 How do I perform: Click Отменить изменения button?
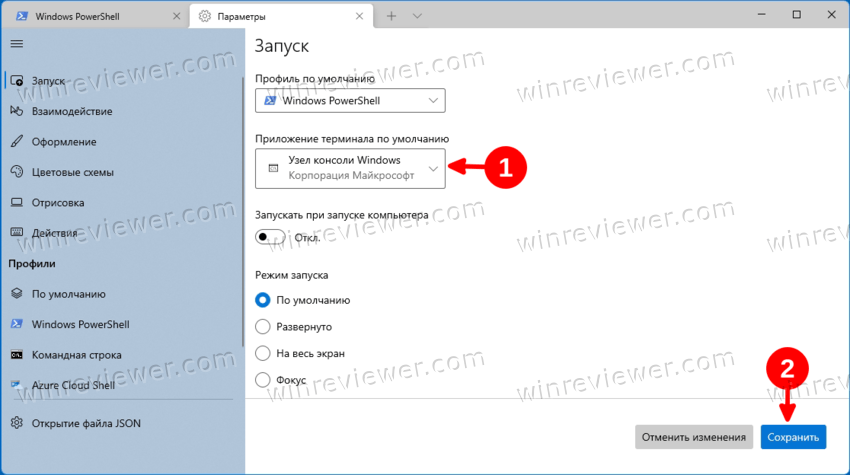(694, 437)
